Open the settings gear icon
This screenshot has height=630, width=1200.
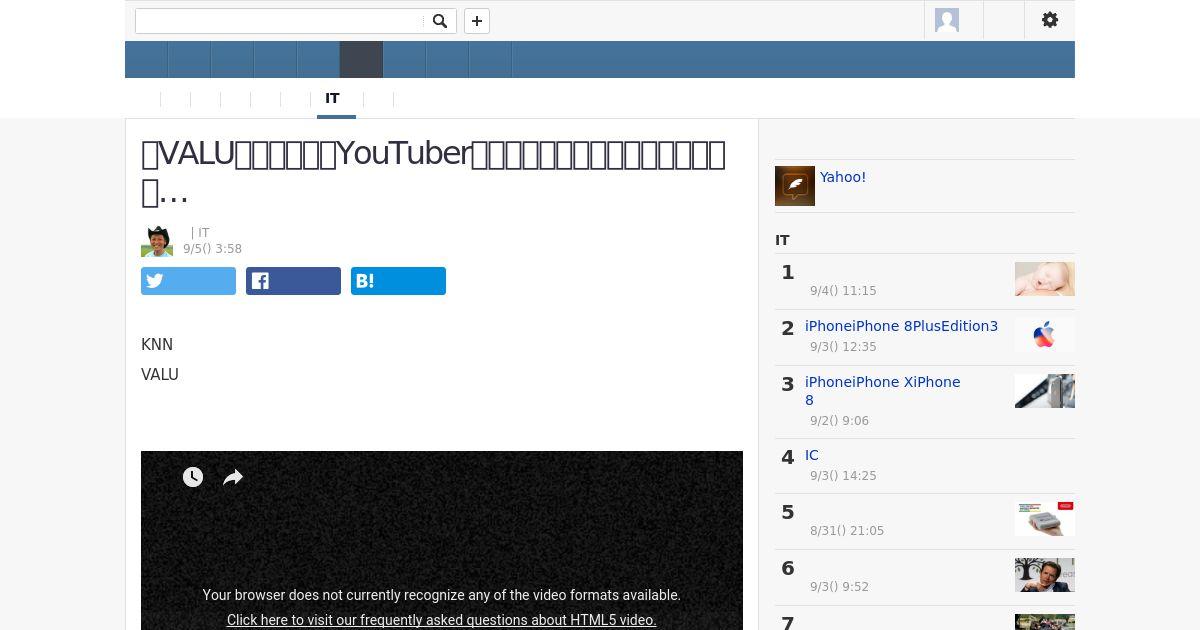(1050, 20)
